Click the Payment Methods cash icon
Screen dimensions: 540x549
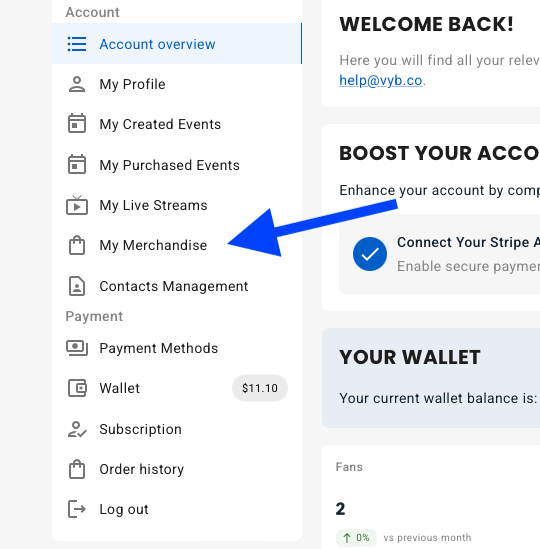coord(77,348)
